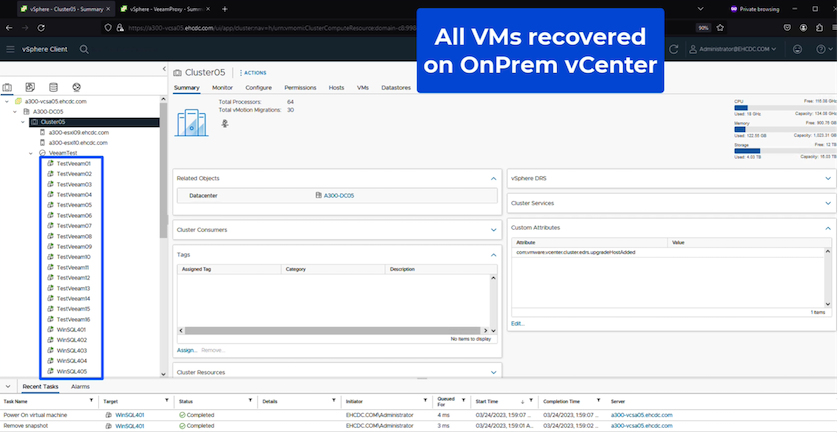Viewport: 840px width, 434px height.
Task: Expand the Cluster Services panel
Action: point(828,204)
